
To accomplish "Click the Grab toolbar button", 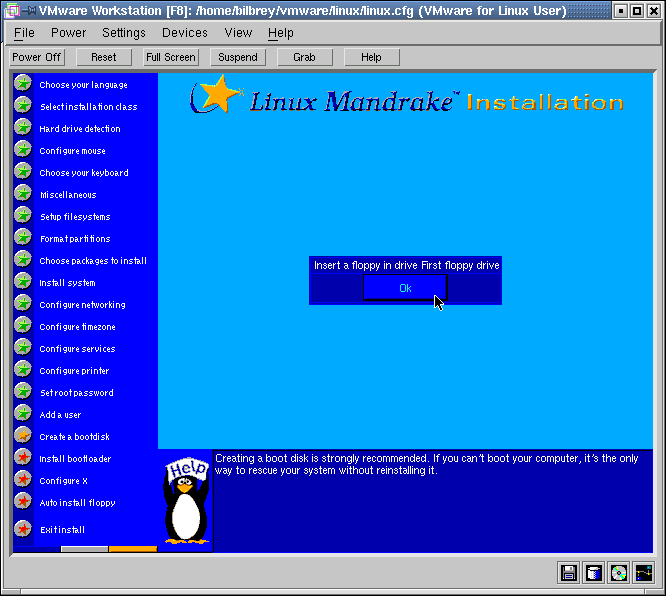I will pos(304,57).
